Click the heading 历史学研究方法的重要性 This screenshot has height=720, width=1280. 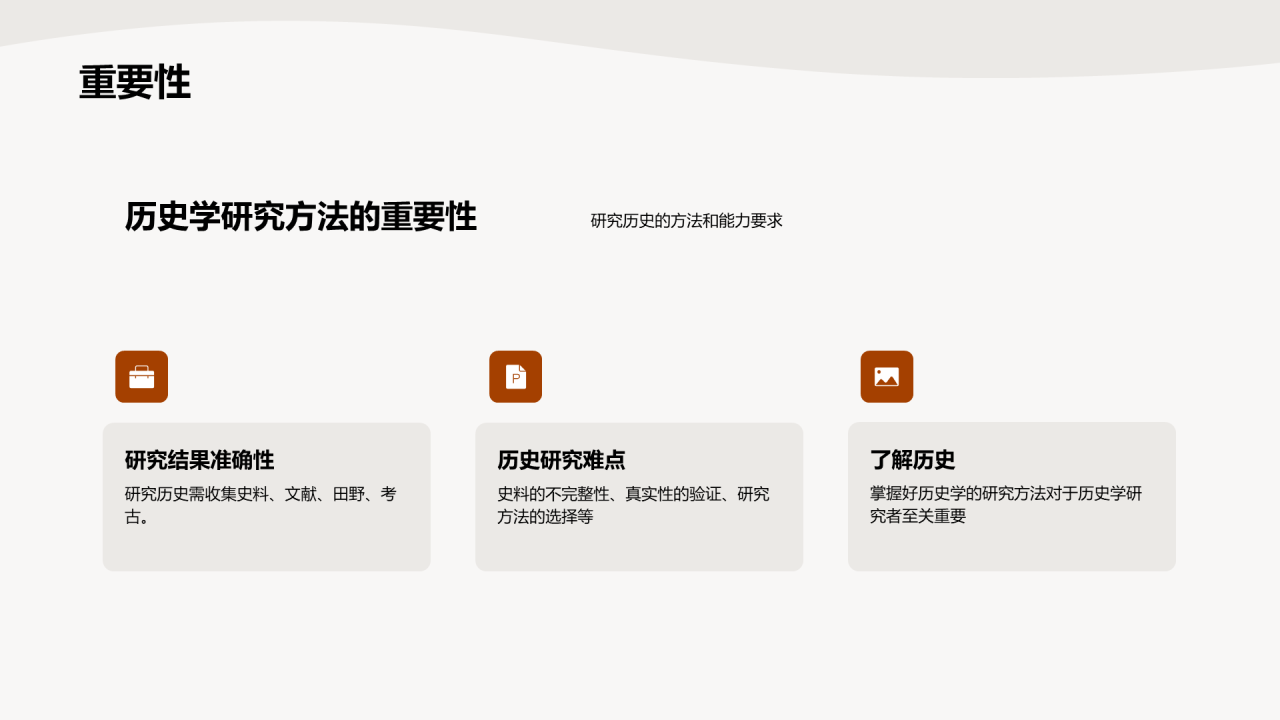pos(300,217)
